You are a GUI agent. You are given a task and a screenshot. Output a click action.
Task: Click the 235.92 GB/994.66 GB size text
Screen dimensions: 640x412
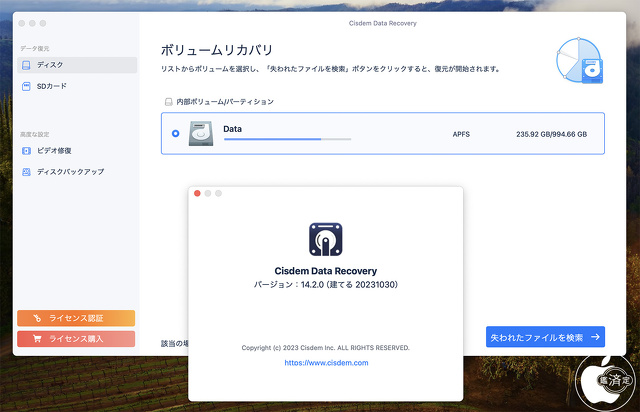click(x=551, y=134)
